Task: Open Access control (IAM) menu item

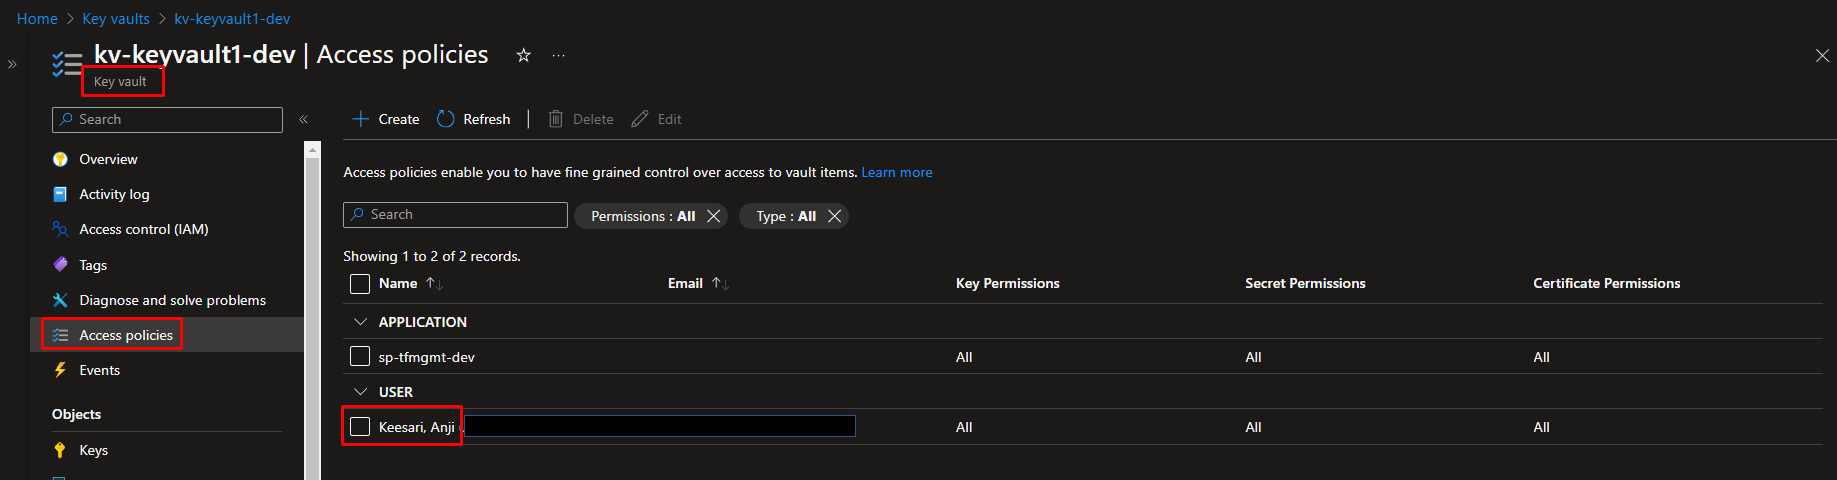Action: [x=144, y=229]
